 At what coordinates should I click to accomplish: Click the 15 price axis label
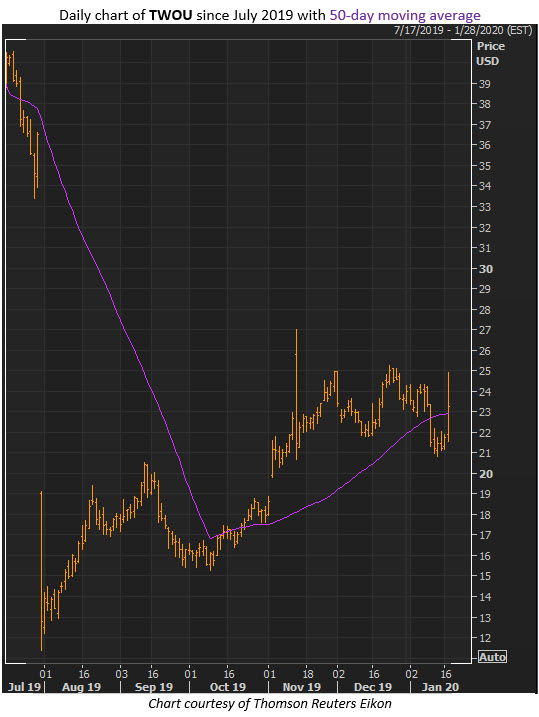pyautogui.click(x=485, y=576)
